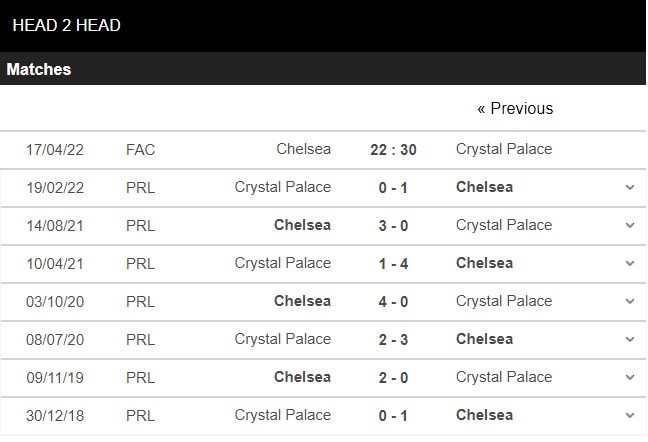
Task: Open the 2 - 3 score from 08/07/20
Action: (393, 340)
